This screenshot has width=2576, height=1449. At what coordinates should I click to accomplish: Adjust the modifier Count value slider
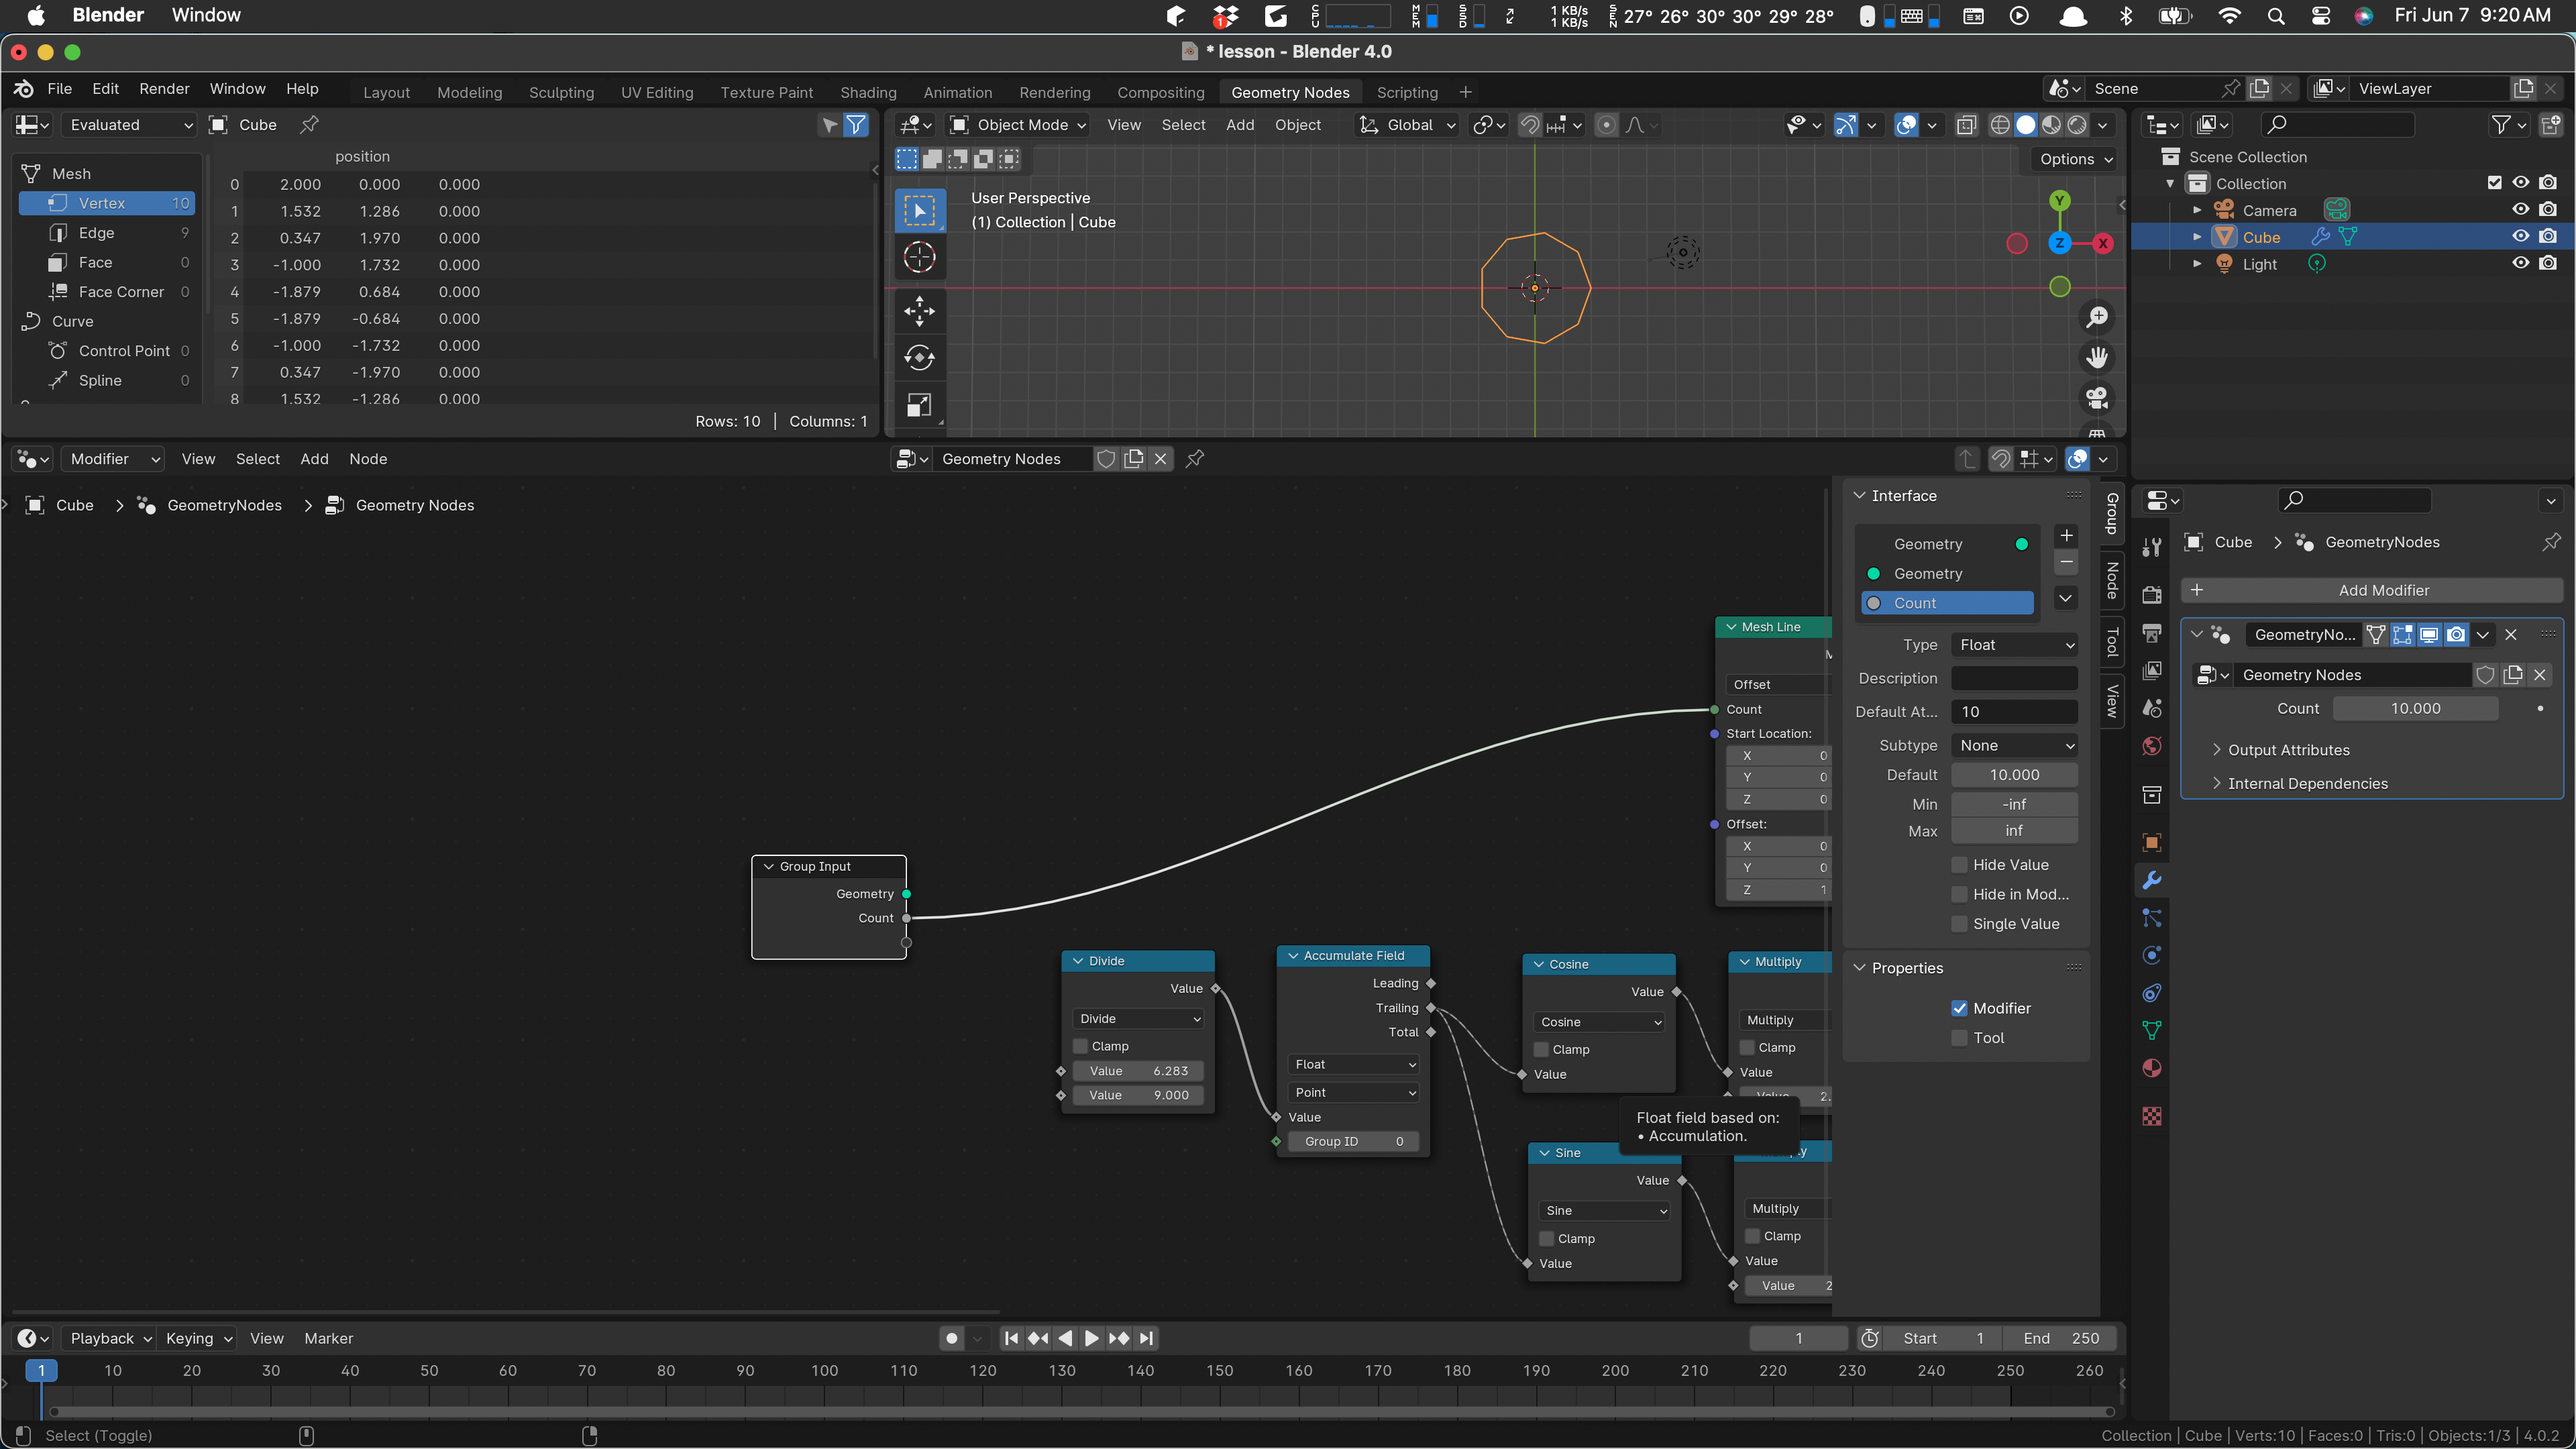coord(2415,708)
